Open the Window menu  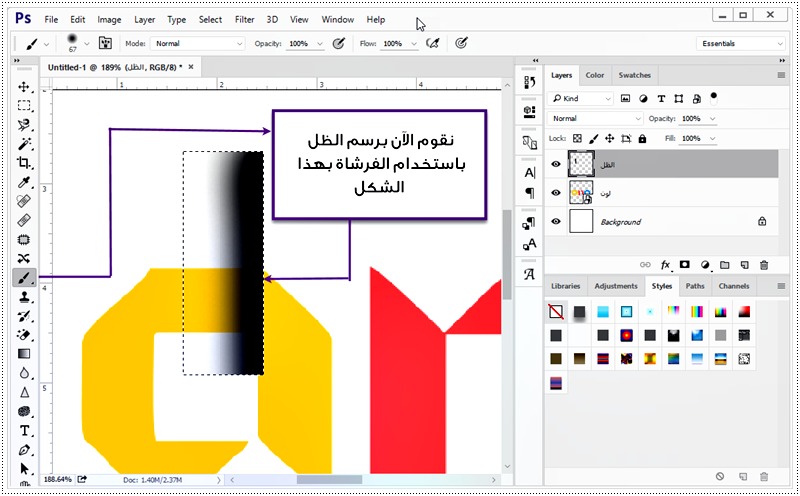pyautogui.click(x=337, y=19)
